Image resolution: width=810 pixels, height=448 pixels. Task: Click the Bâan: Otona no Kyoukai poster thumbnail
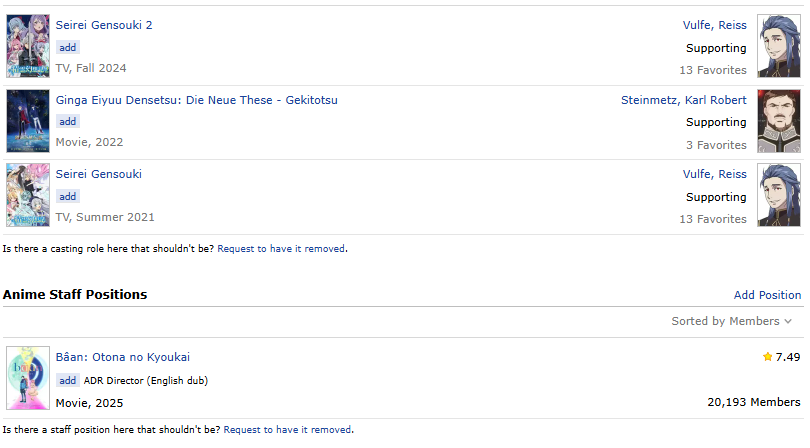(x=28, y=378)
